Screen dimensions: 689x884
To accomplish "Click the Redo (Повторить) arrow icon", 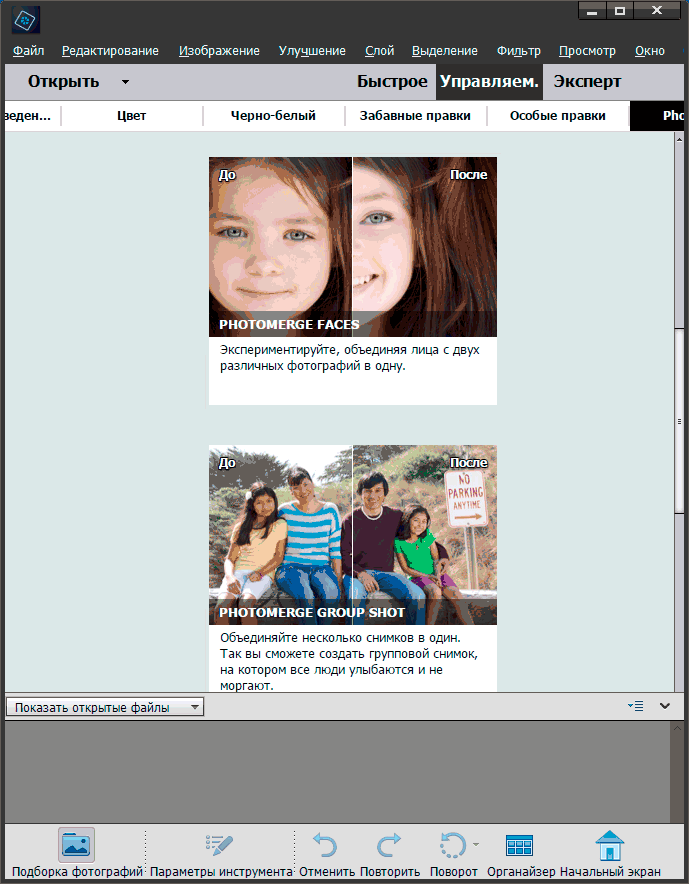I will (389, 846).
